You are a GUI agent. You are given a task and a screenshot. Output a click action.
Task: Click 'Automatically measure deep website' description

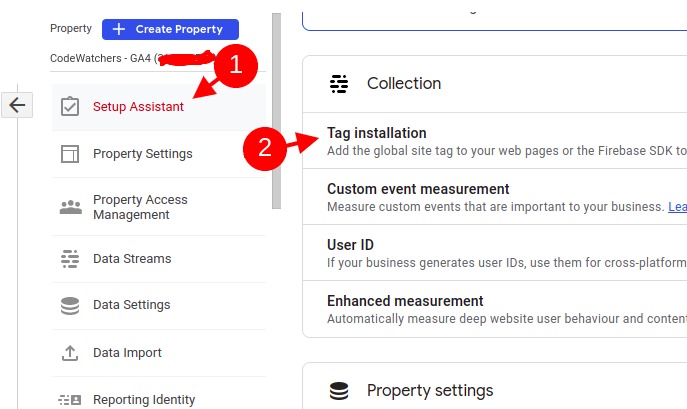tap(506, 319)
